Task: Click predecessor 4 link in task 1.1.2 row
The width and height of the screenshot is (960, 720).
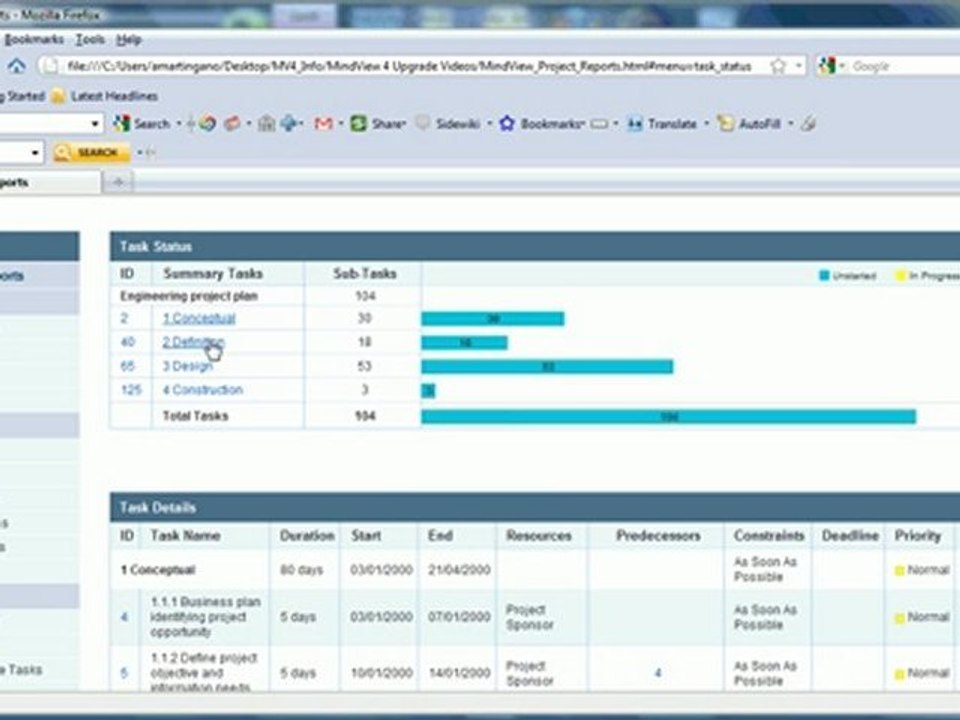Action: (x=658, y=673)
